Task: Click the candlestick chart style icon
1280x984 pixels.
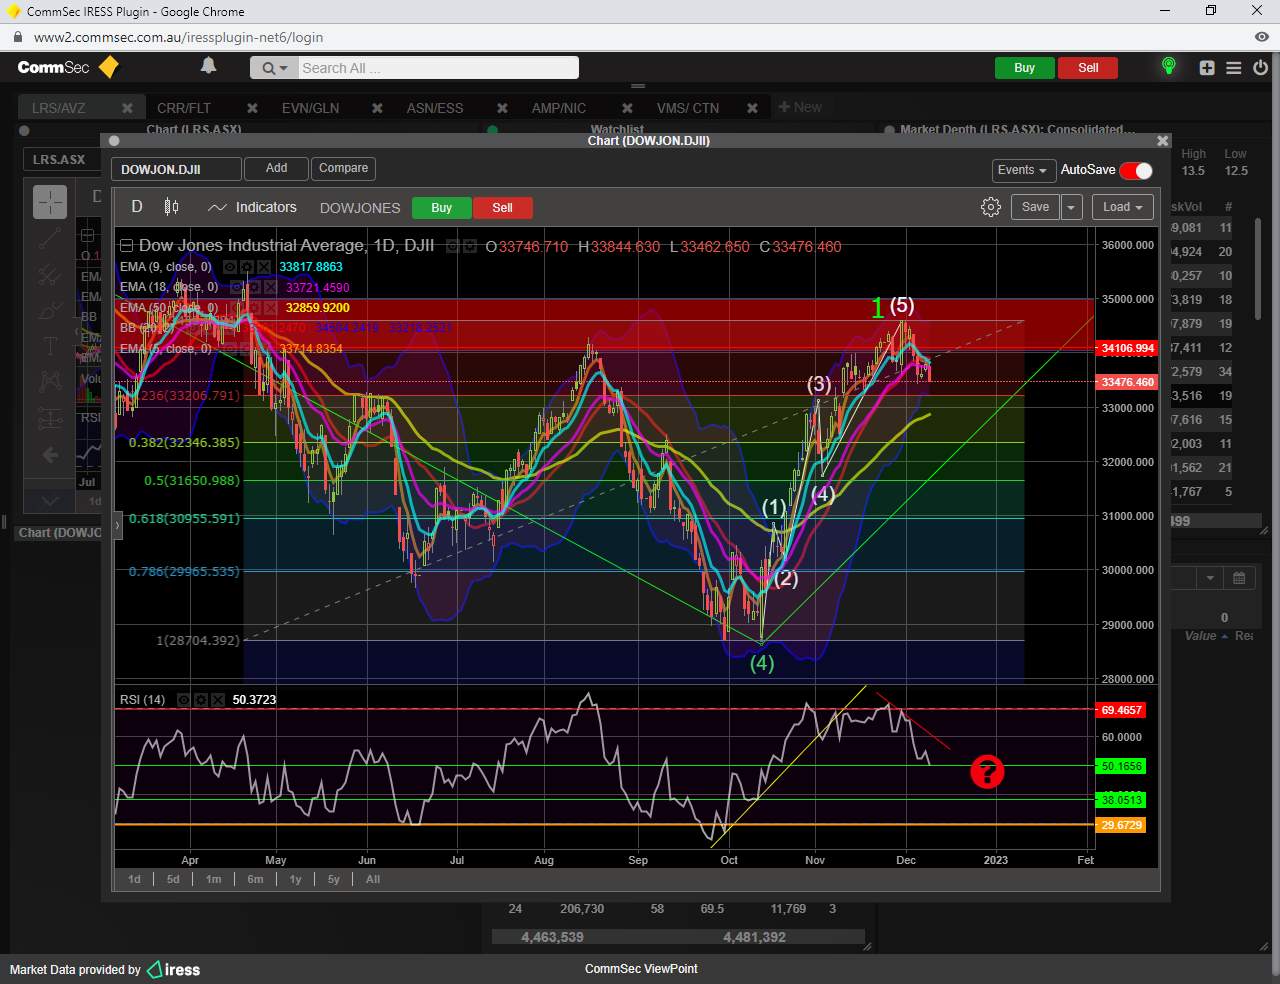Action: pos(171,207)
